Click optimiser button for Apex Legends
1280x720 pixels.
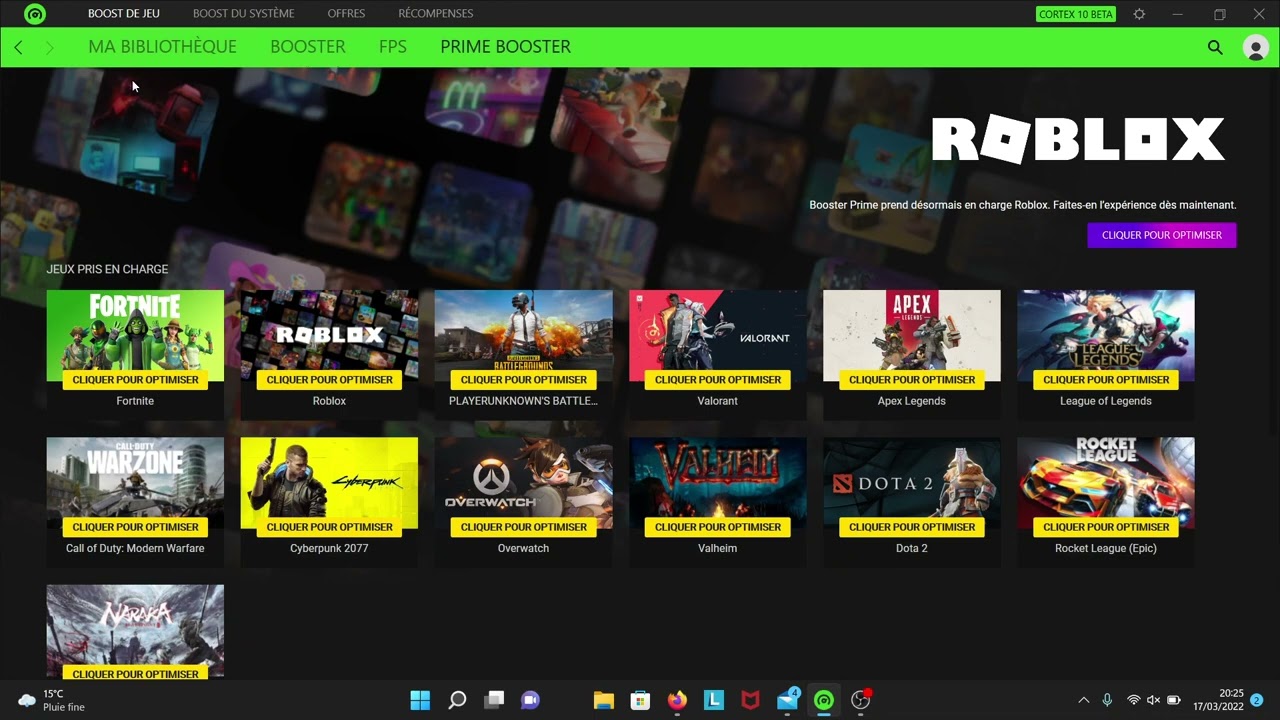pyautogui.click(x=912, y=380)
